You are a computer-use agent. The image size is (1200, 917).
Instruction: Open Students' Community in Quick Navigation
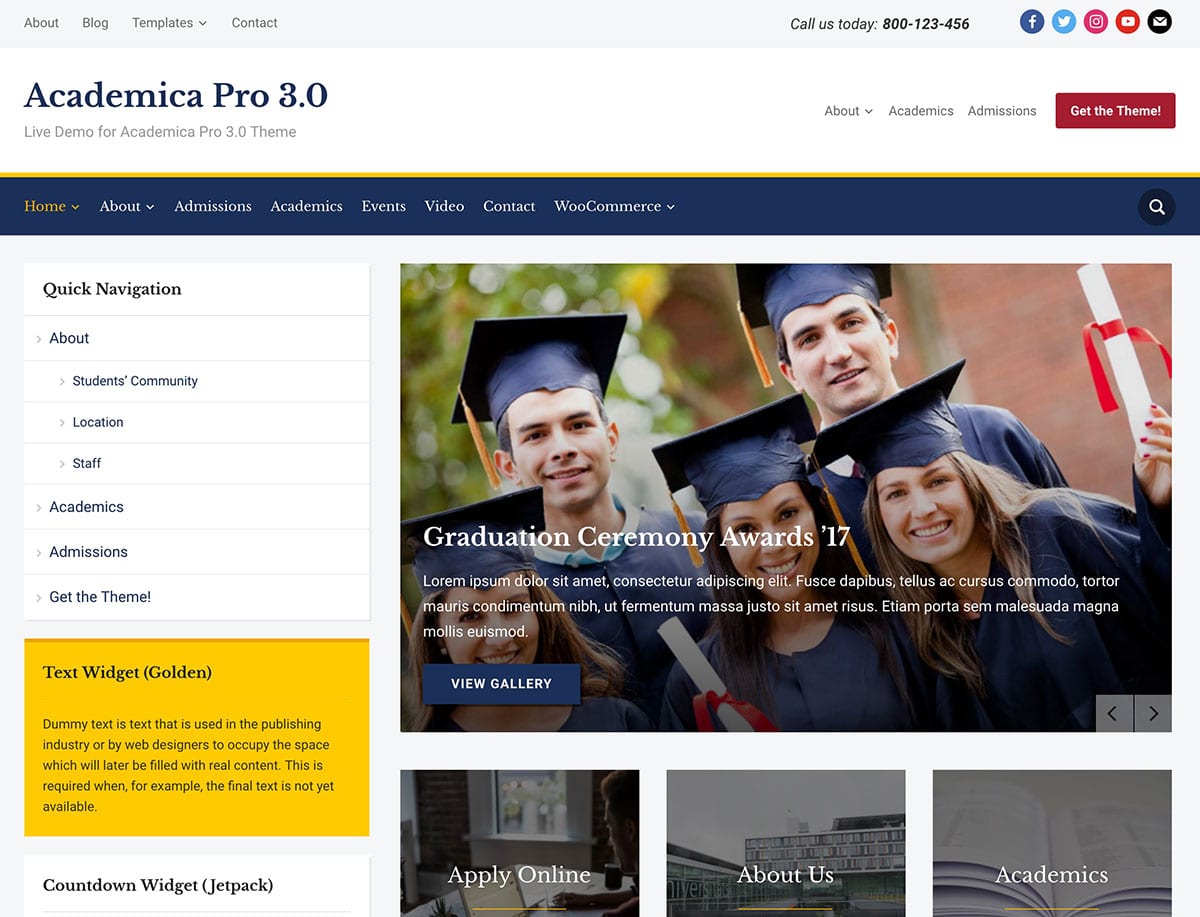pyautogui.click(x=135, y=381)
